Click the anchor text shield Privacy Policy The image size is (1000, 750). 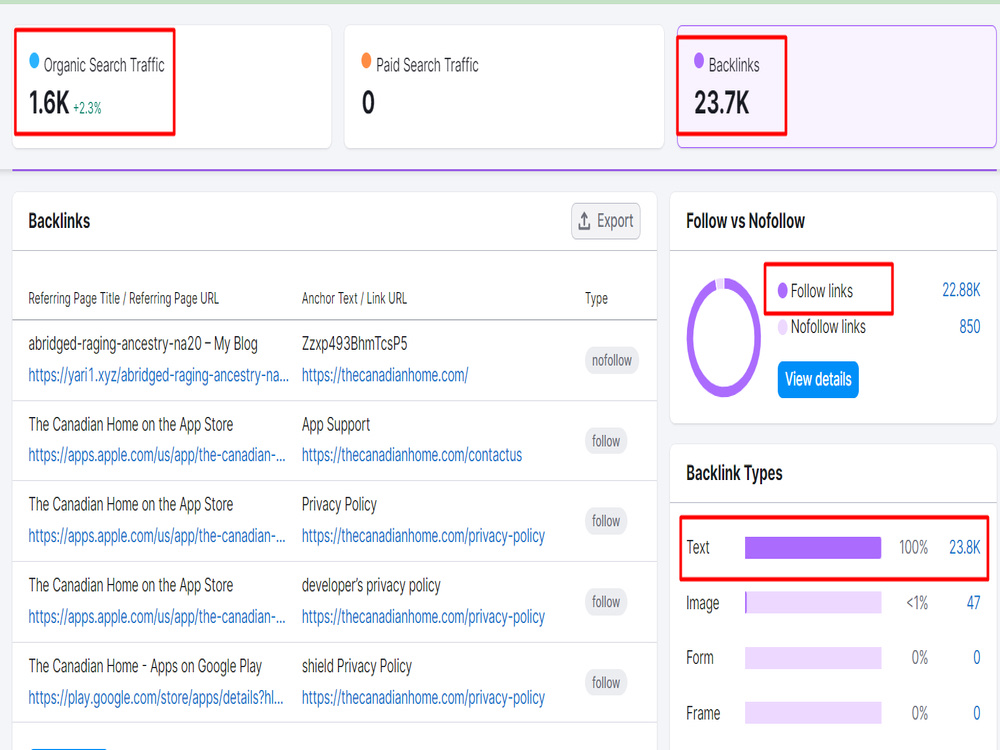point(357,666)
